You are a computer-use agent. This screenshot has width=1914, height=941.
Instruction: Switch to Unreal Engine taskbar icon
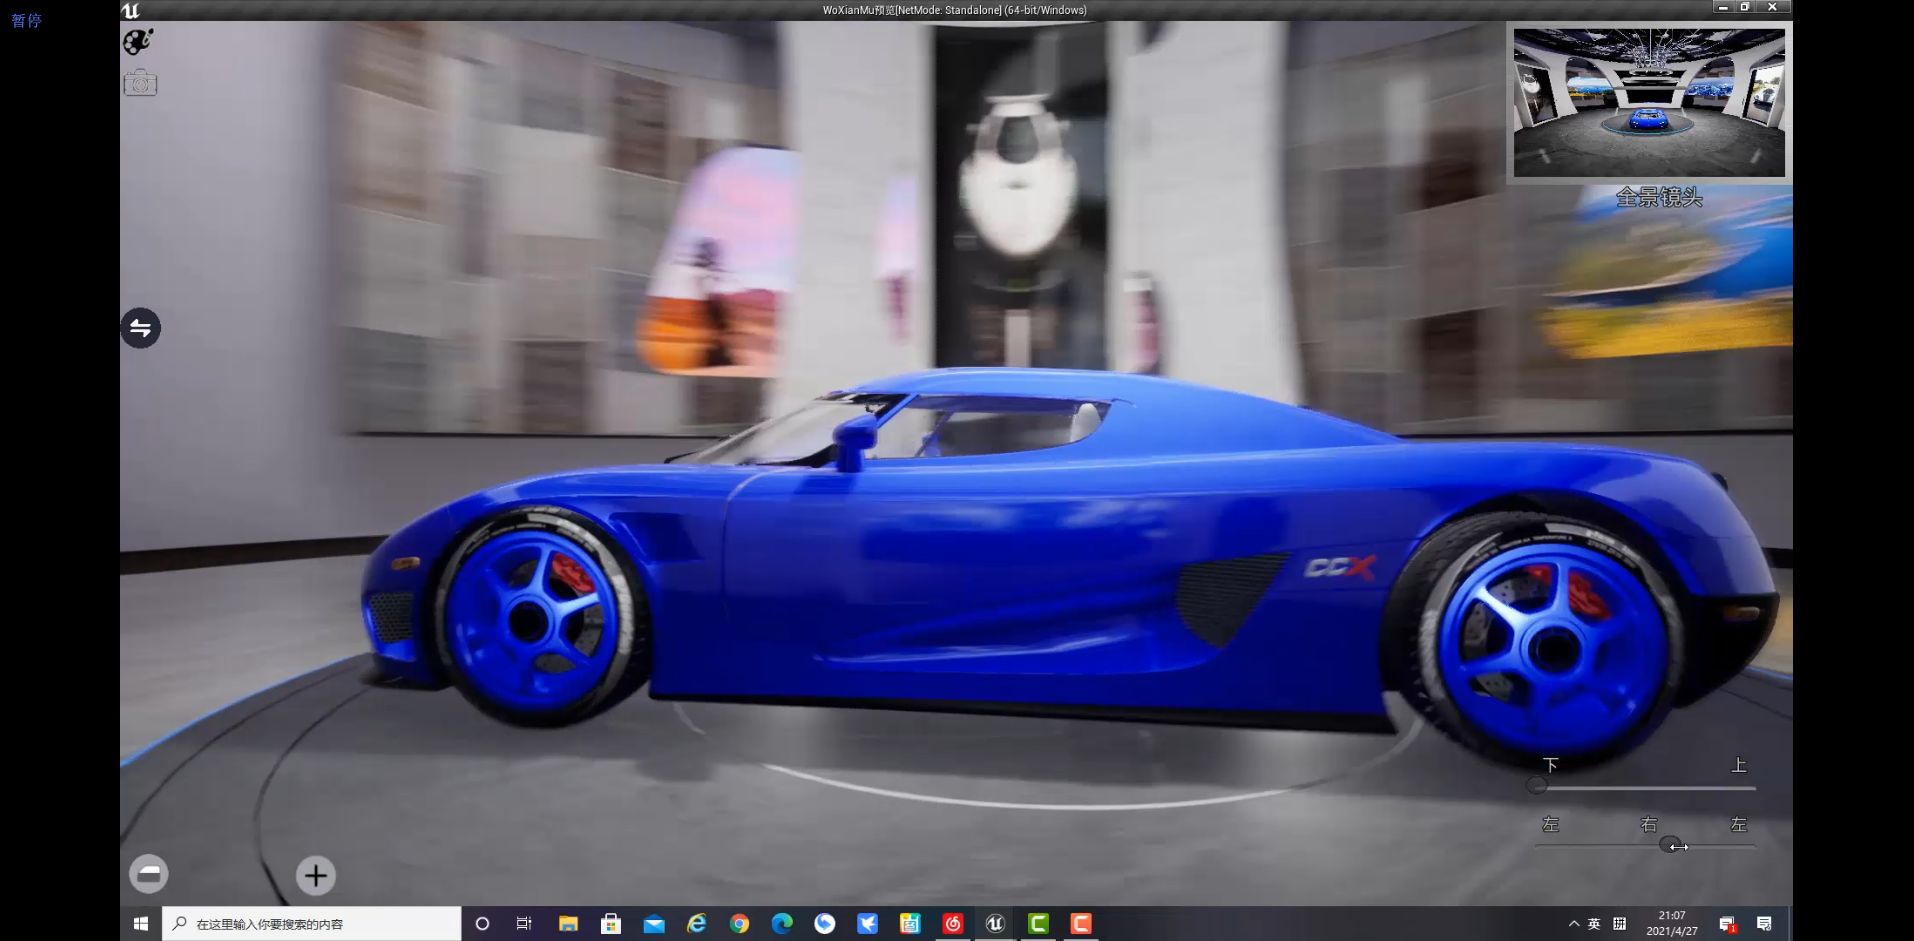995,924
